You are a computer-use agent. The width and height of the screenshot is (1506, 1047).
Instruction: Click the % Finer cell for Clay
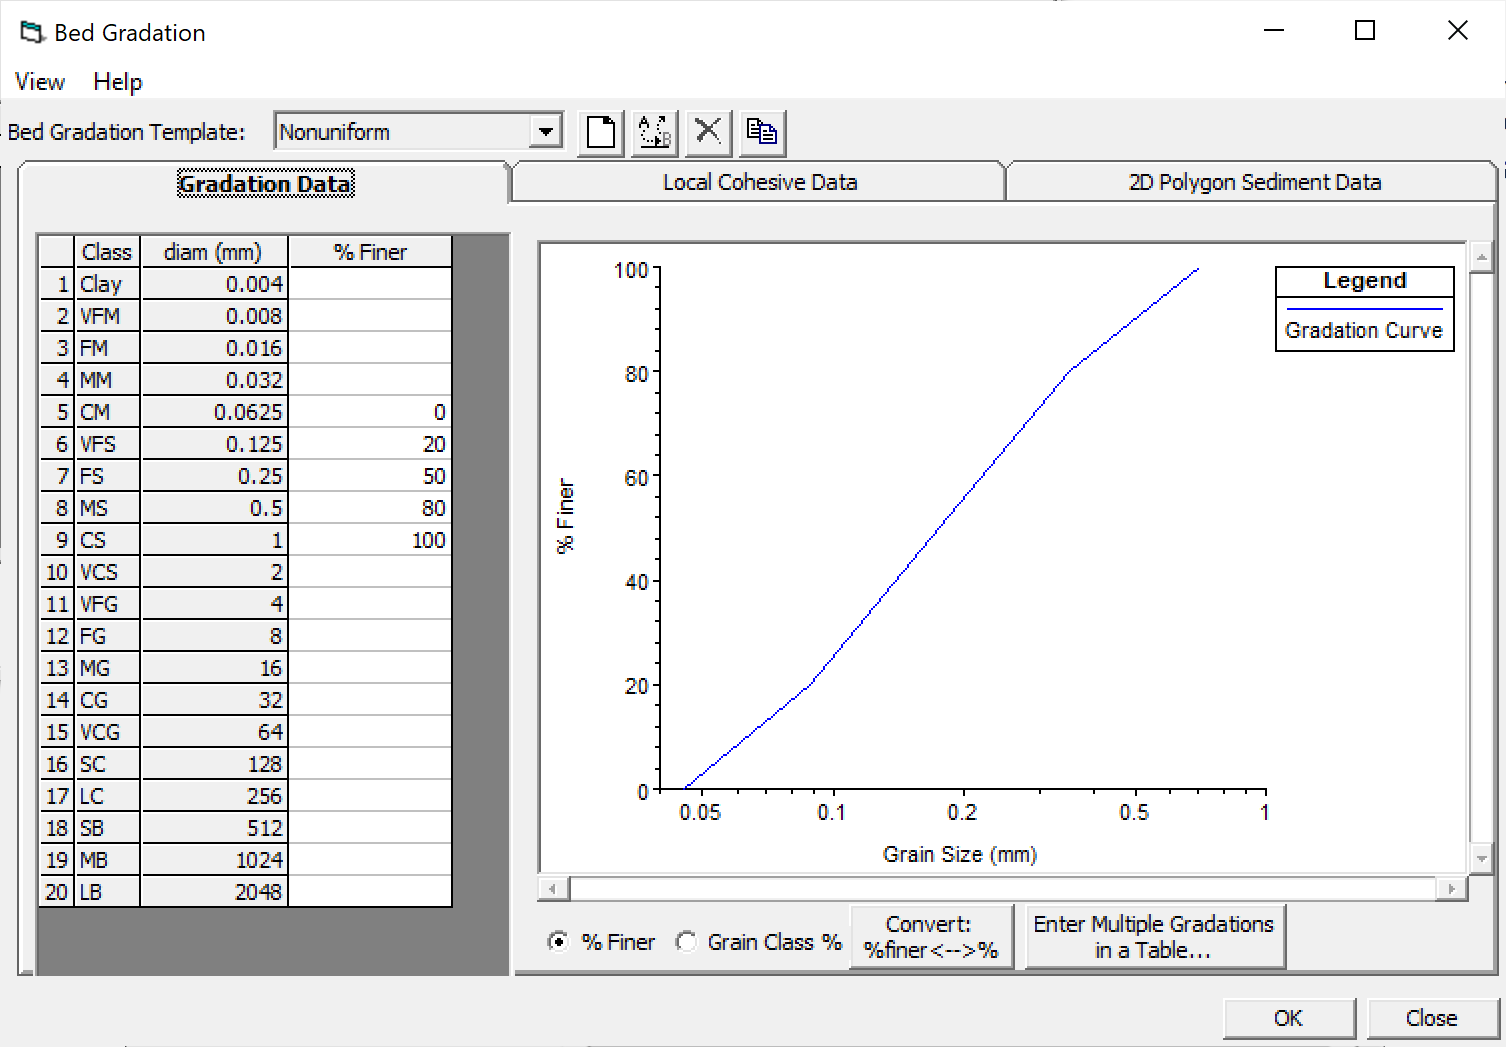[x=370, y=284]
